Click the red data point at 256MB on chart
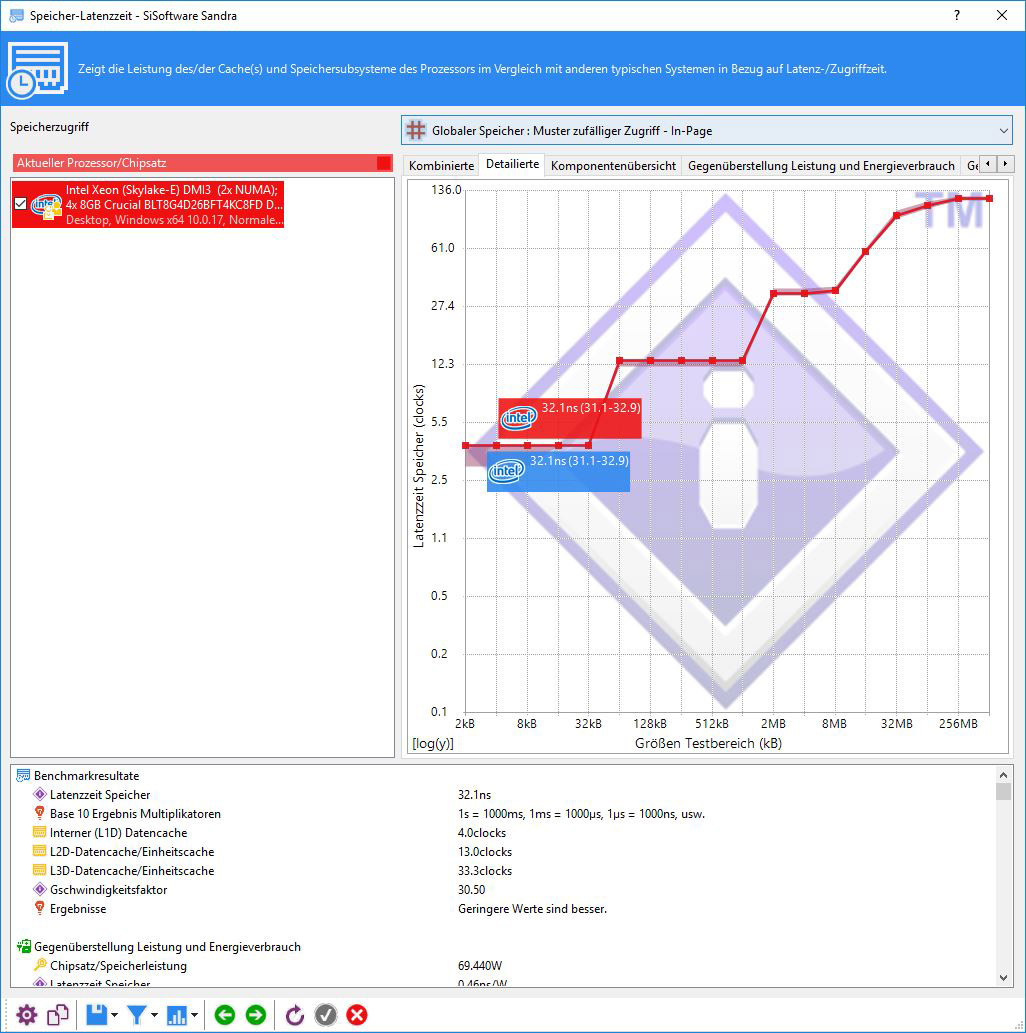The image size is (1026, 1033). [958, 198]
